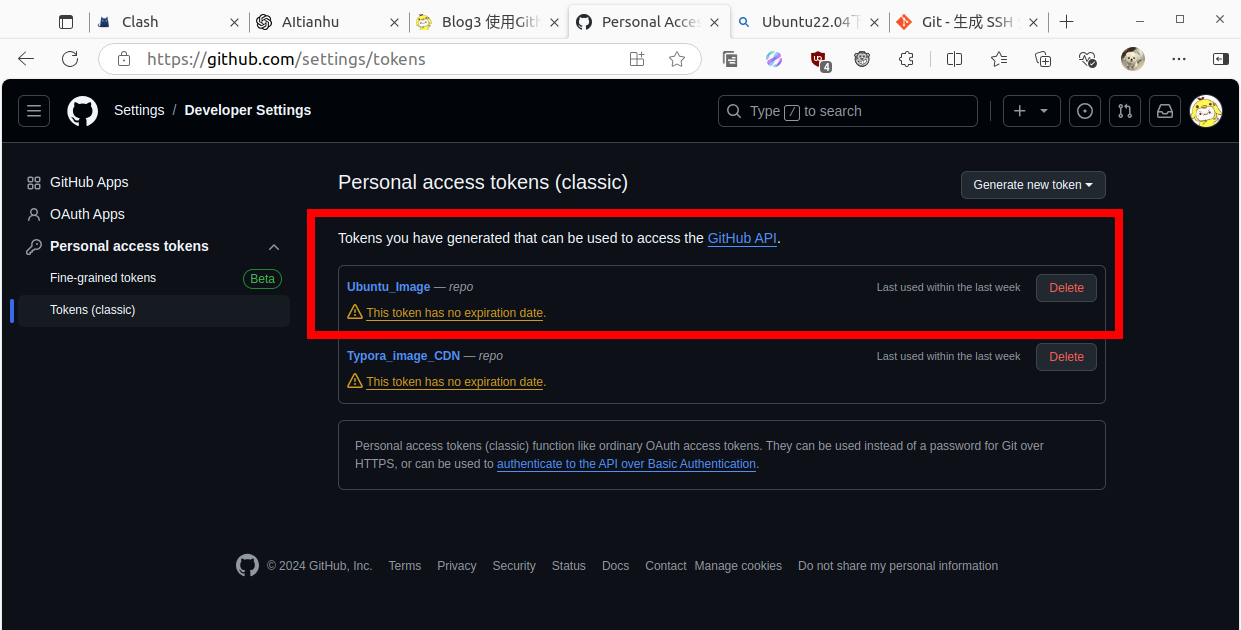Open the Docs footer link
Viewport: 1241px width, 630px height.
616,566
